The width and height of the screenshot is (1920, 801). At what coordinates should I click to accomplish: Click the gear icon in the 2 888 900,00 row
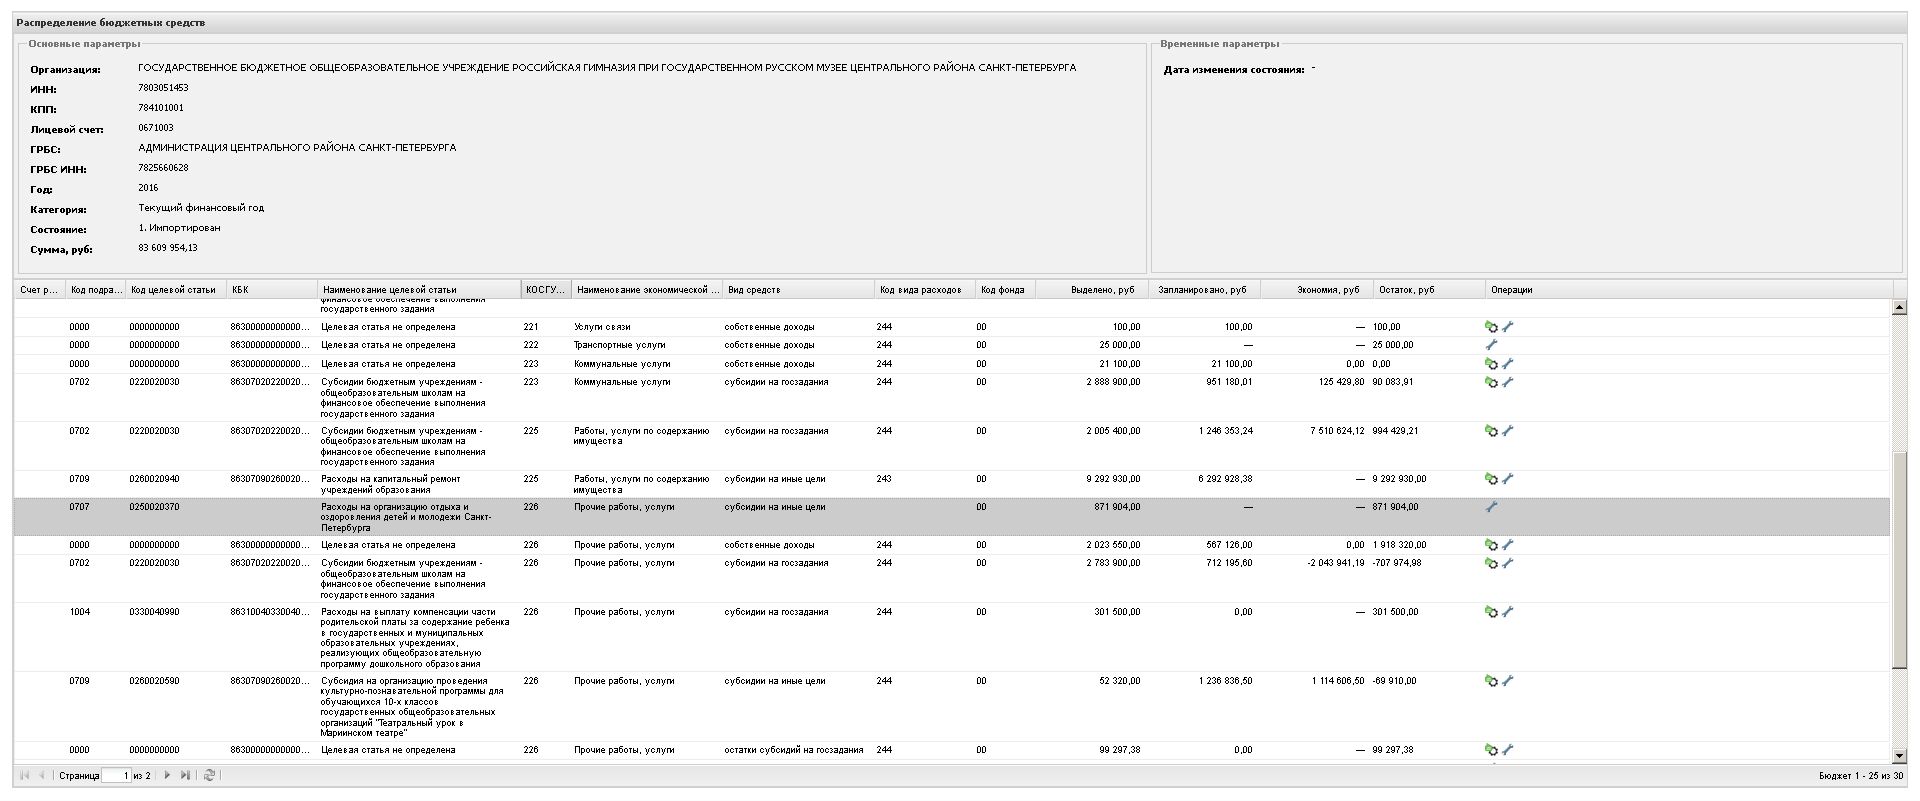1491,382
